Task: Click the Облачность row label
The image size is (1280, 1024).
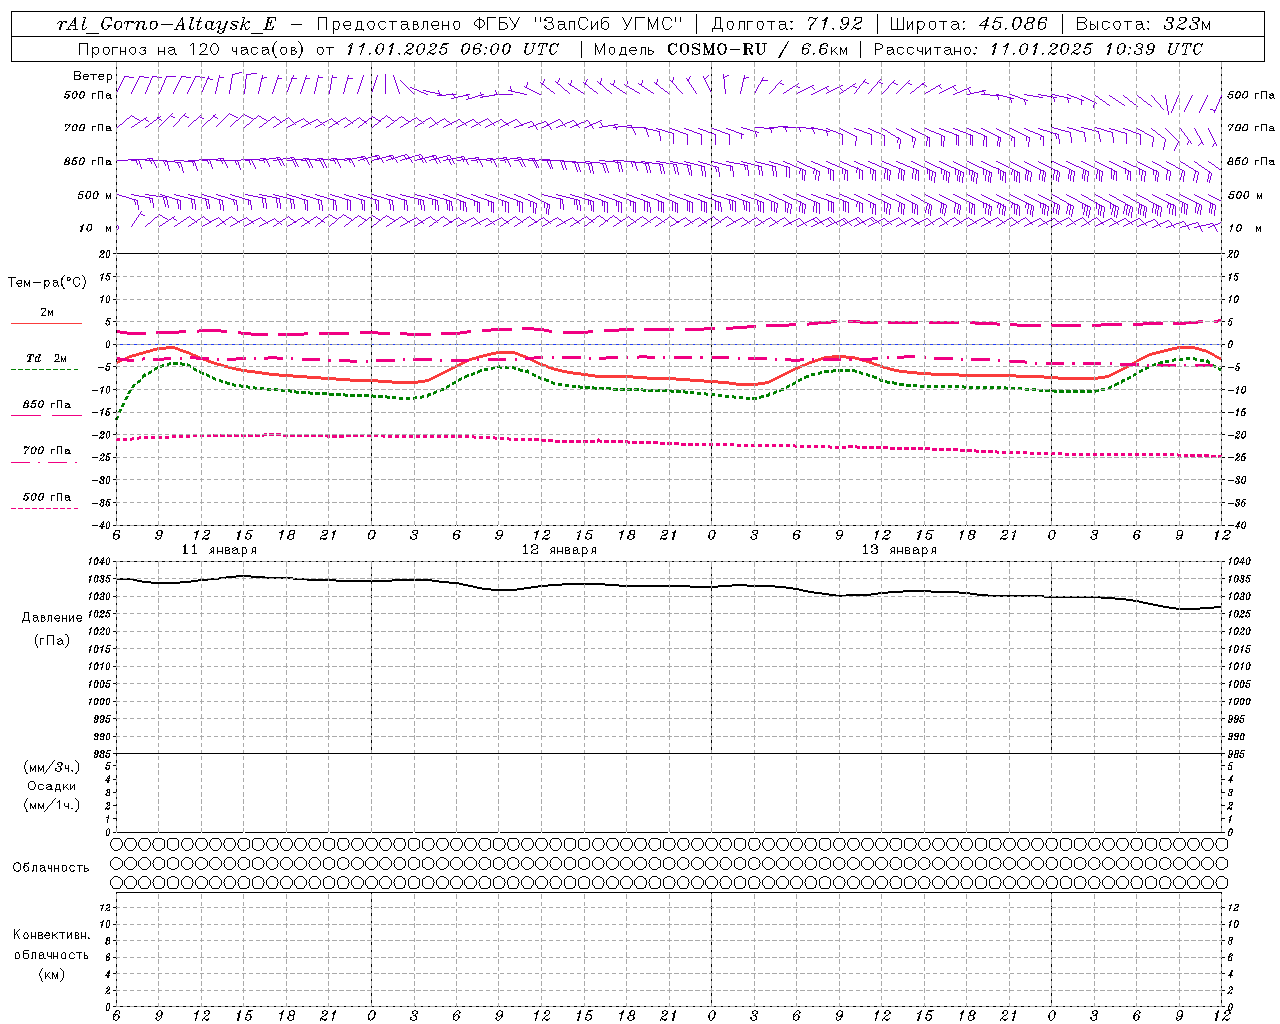Action: pyautogui.click(x=51, y=868)
